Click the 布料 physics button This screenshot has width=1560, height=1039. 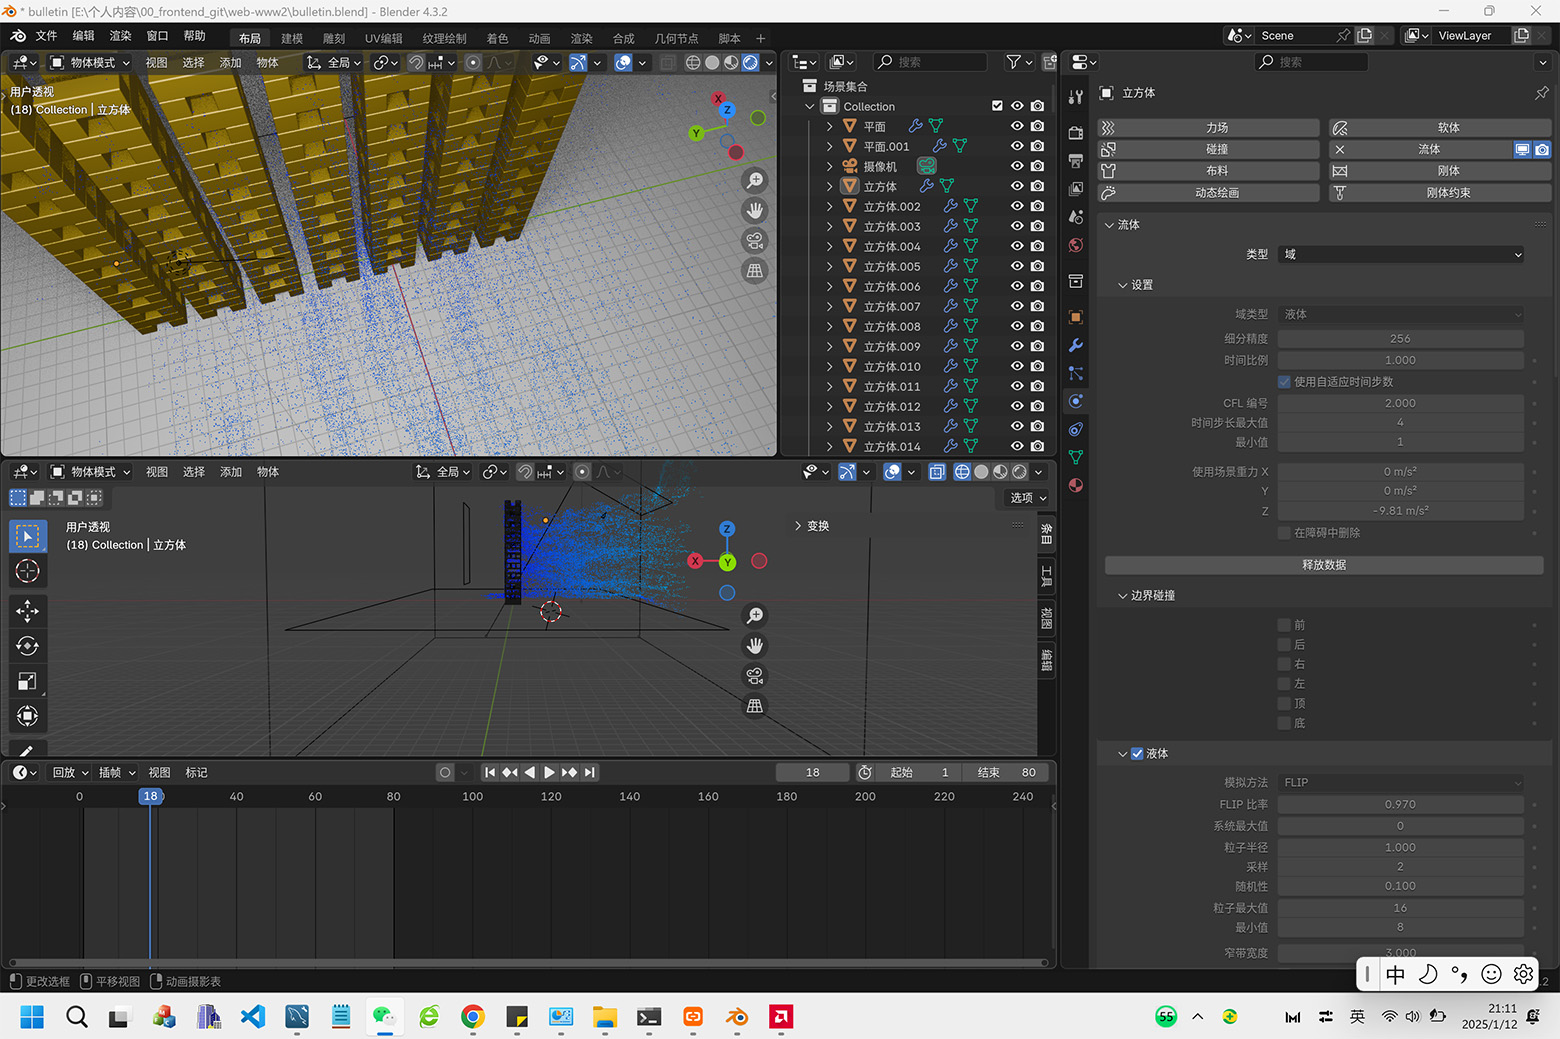(1216, 171)
